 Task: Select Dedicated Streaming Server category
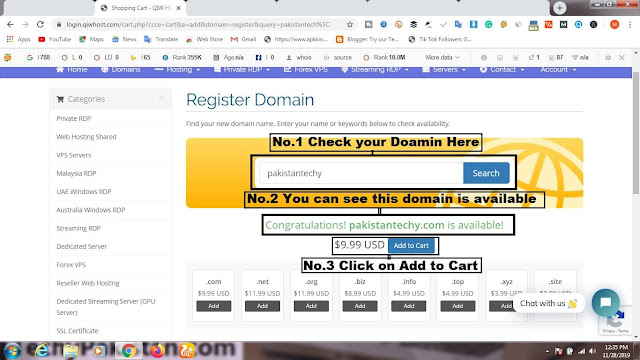(x=106, y=307)
